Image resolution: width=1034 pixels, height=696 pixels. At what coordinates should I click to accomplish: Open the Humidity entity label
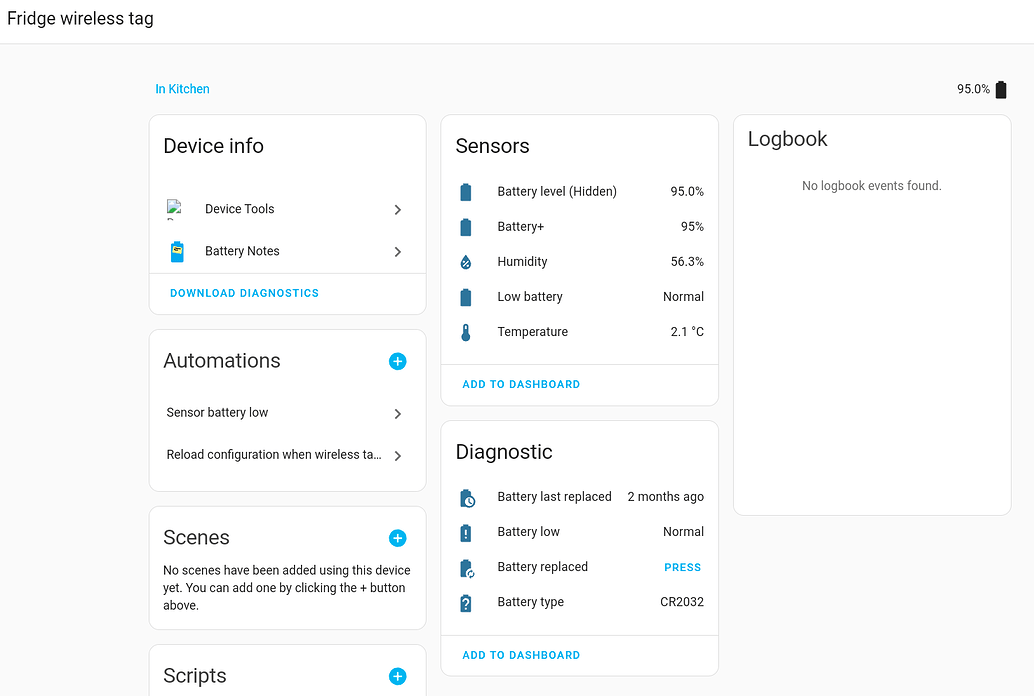pyautogui.click(x=522, y=261)
